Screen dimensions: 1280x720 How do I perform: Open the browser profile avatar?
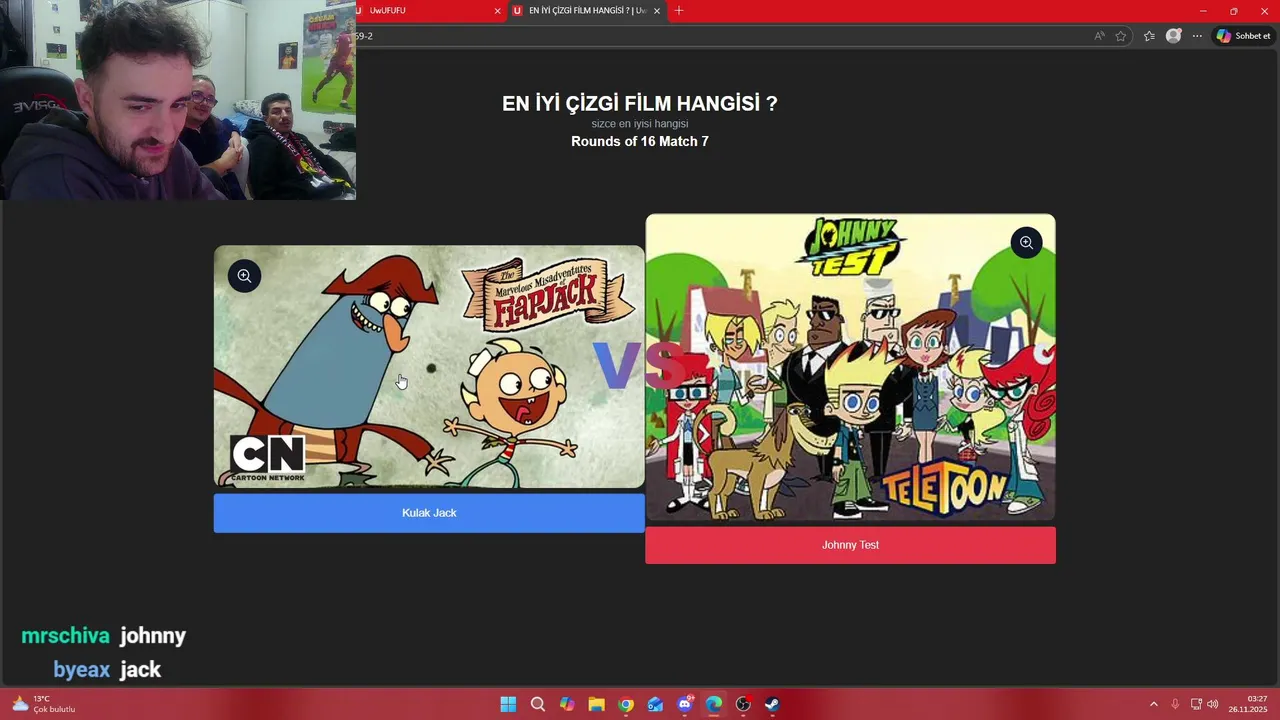coord(1173,36)
